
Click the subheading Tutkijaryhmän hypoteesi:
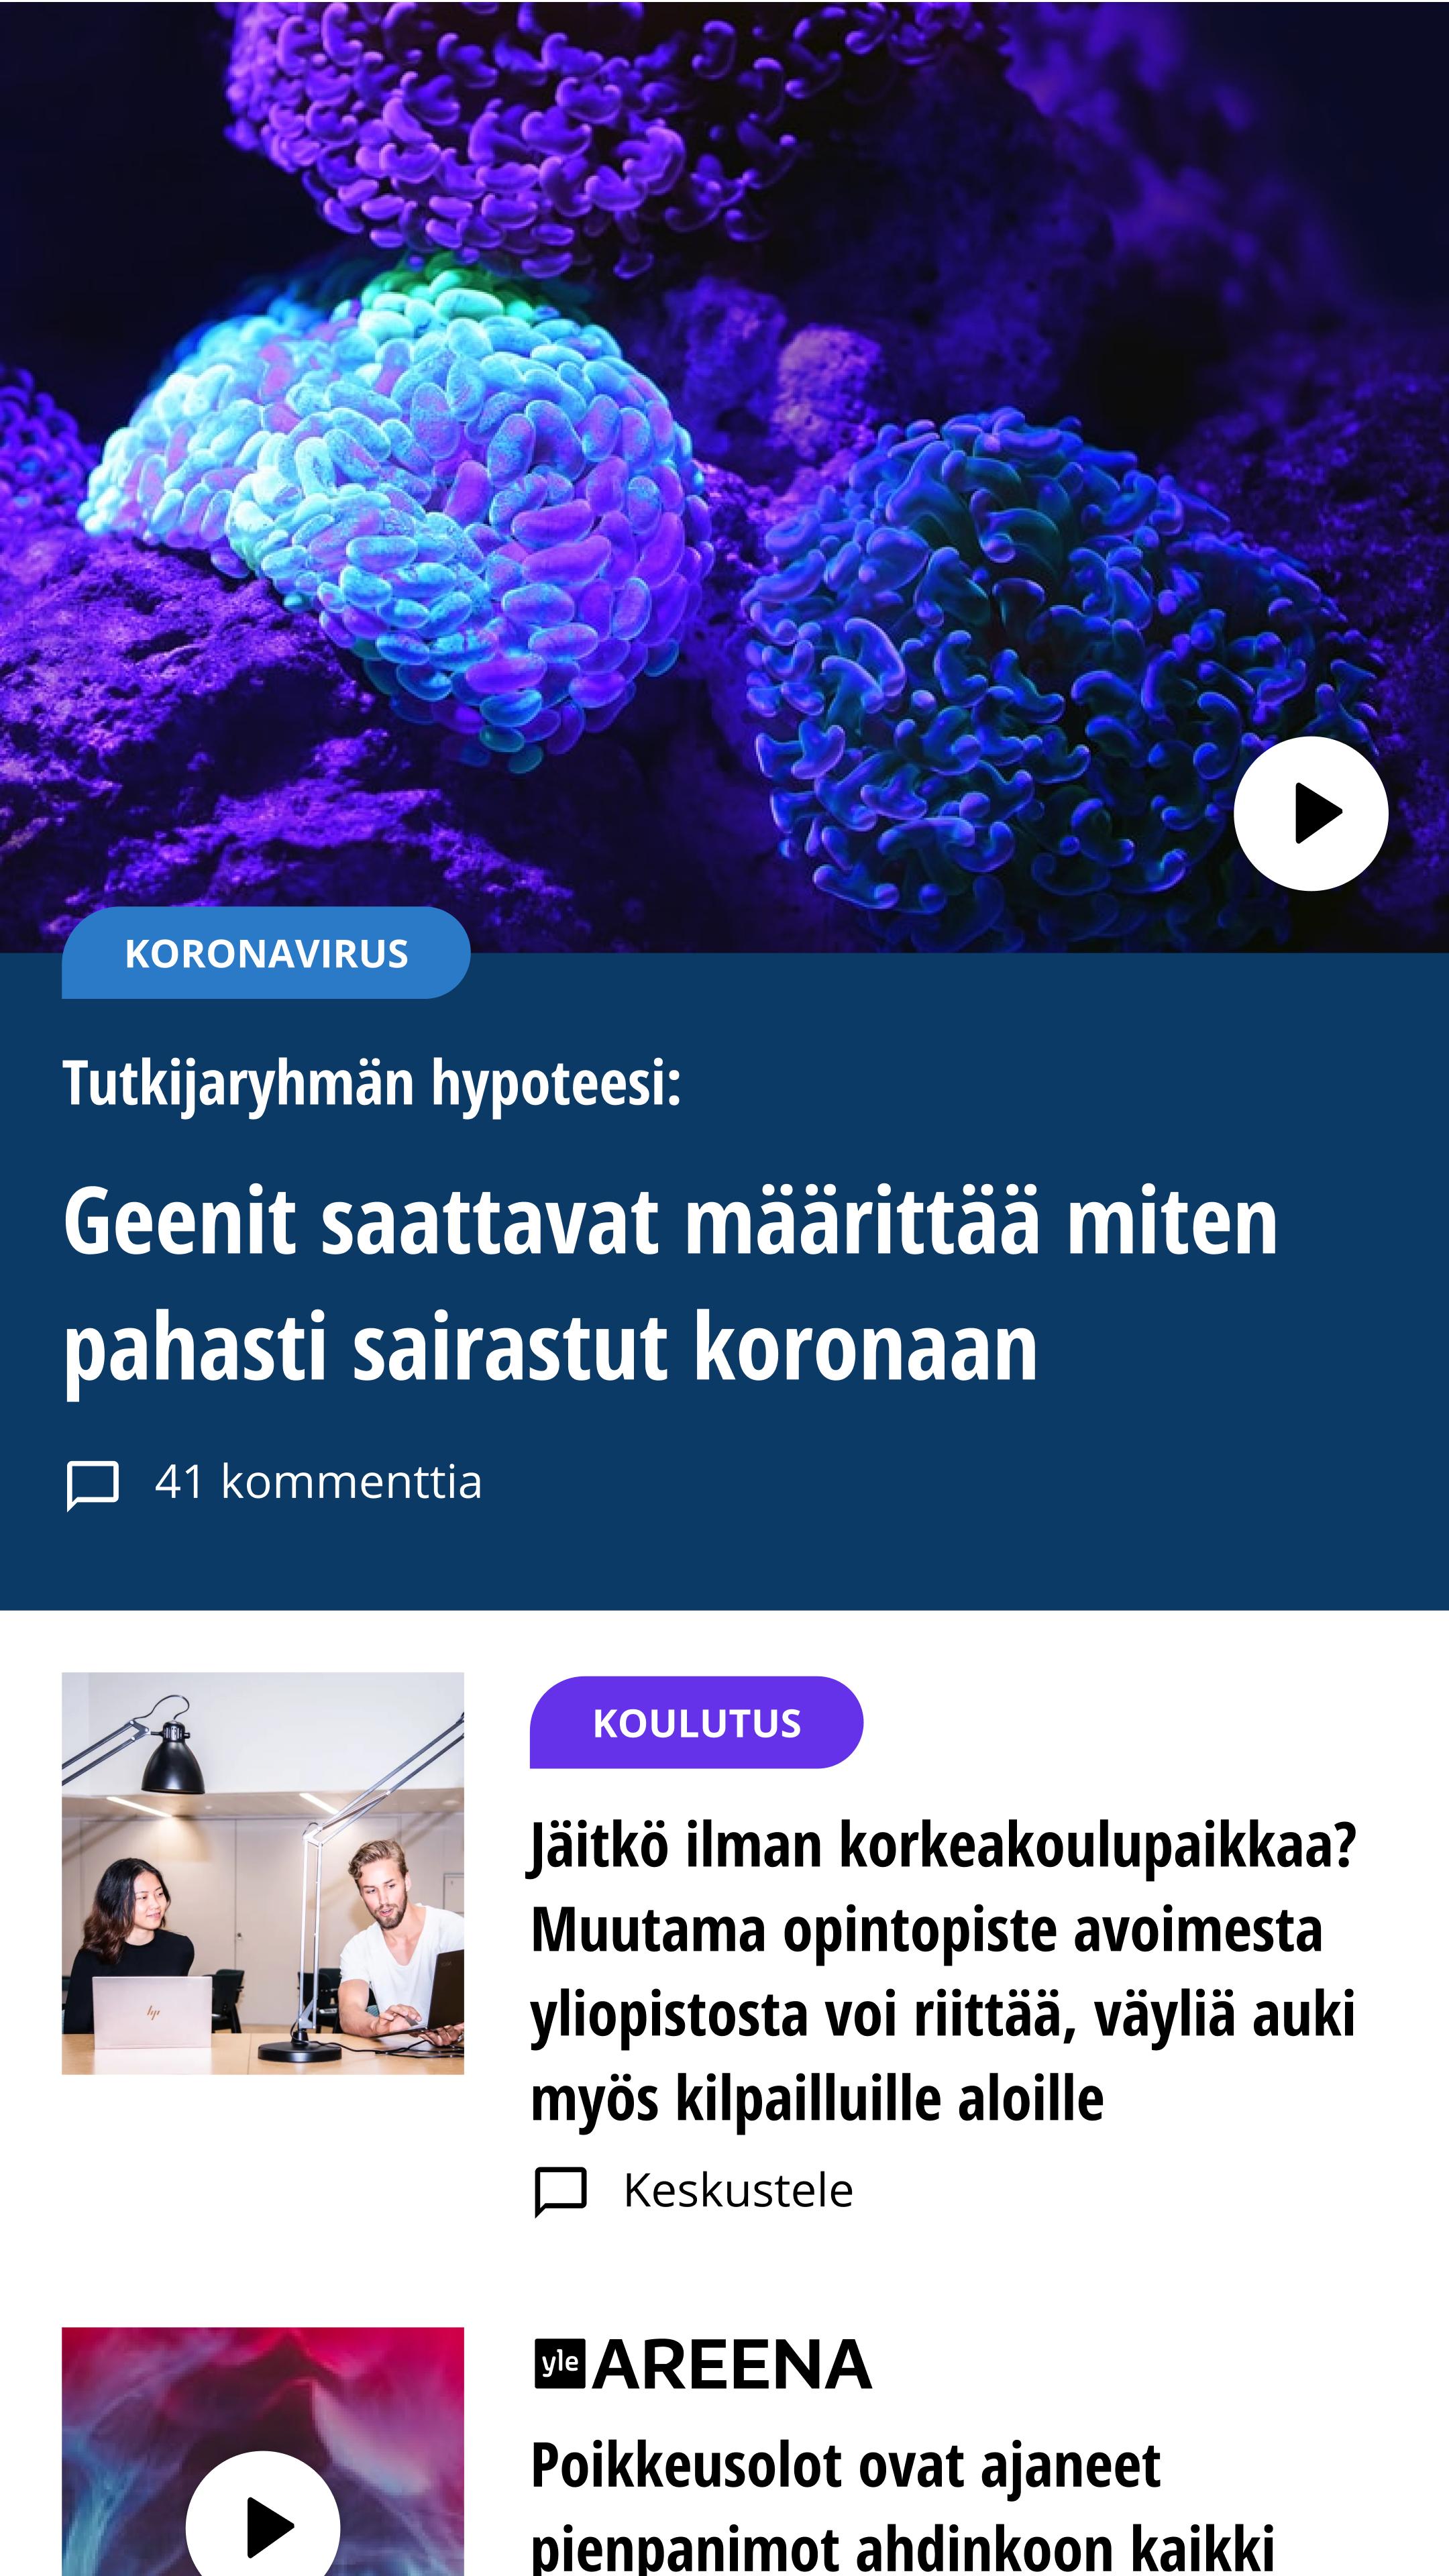pos(372,1084)
